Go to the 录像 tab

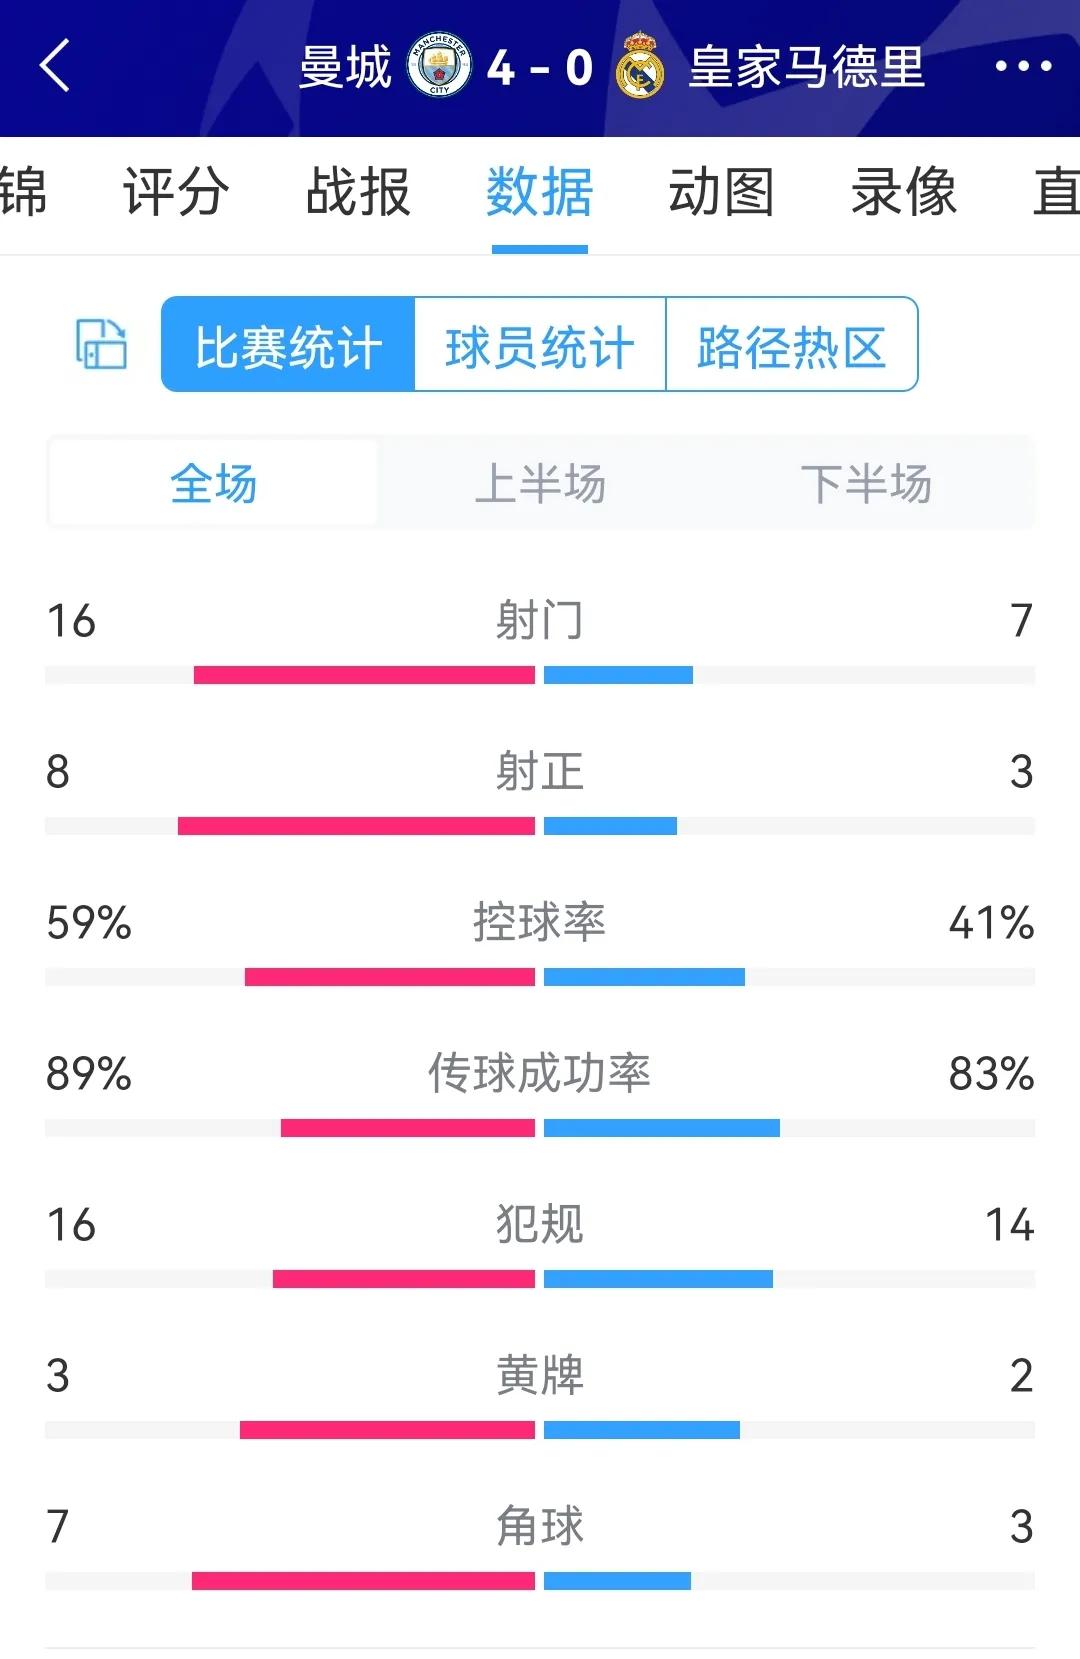903,192
